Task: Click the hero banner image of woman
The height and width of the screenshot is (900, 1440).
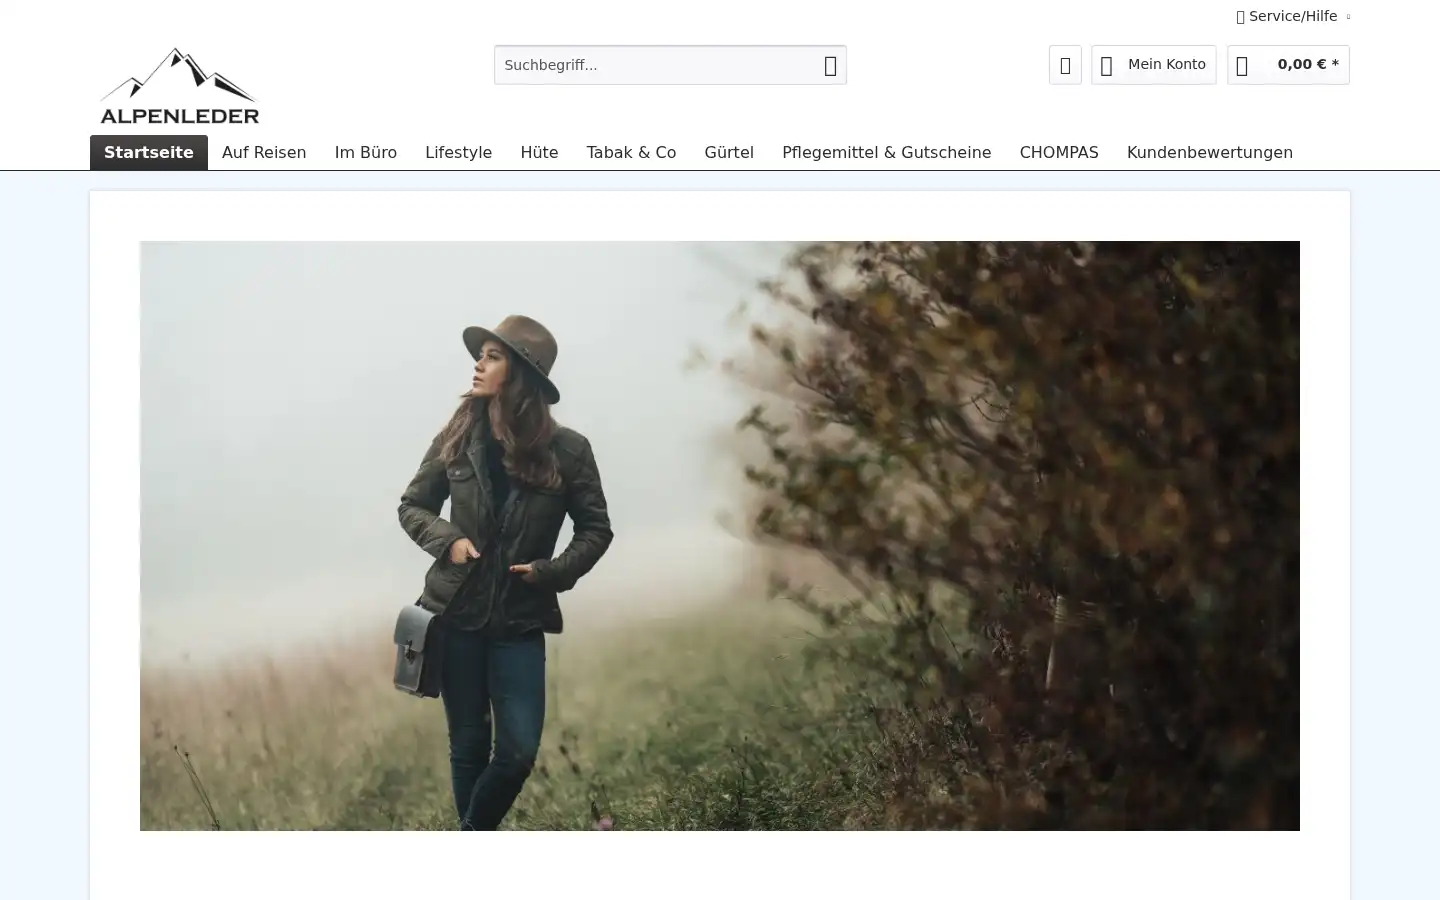Action: click(x=720, y=536)
